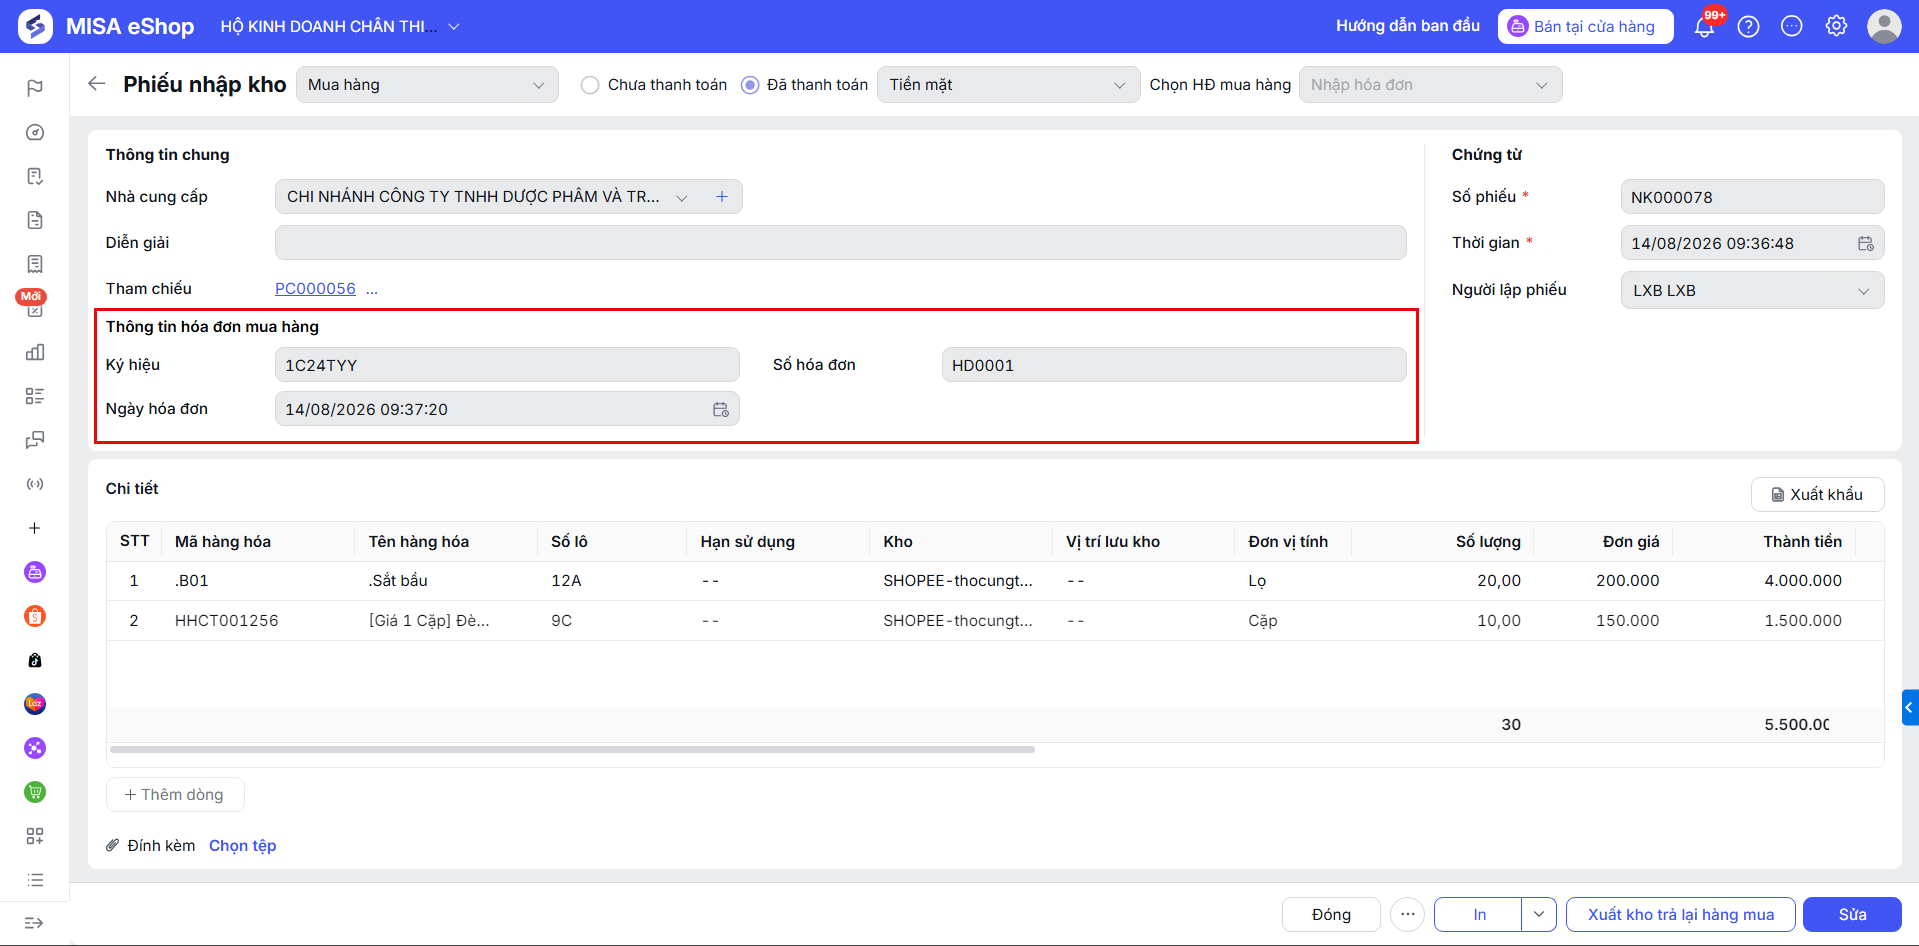Screen dimensions: 1919x946
Task: Click Xuất kho trả lại hàng mua
Action: click(x=1680, y=914)
